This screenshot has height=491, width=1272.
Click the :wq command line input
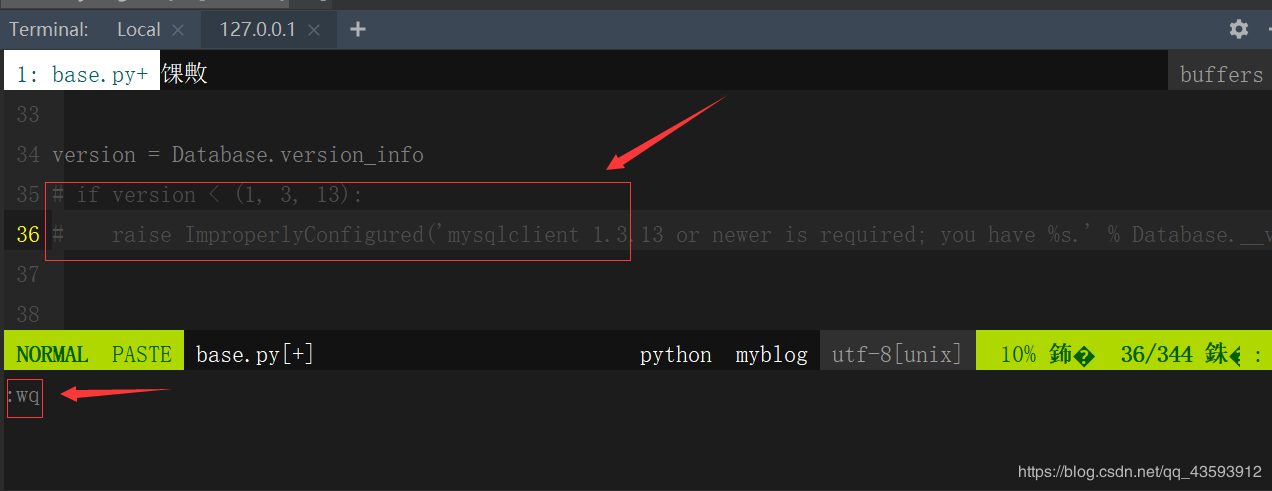coord(26,397)
